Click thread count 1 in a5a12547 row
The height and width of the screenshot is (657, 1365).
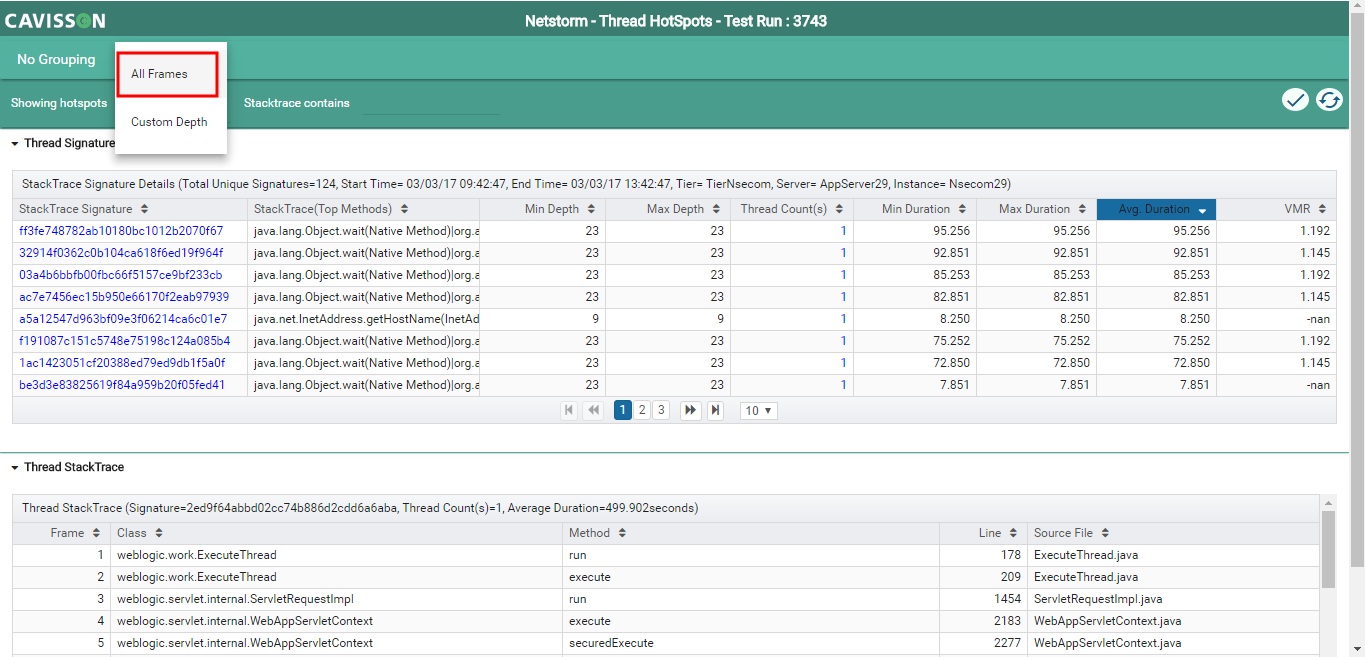click(843, 319)
